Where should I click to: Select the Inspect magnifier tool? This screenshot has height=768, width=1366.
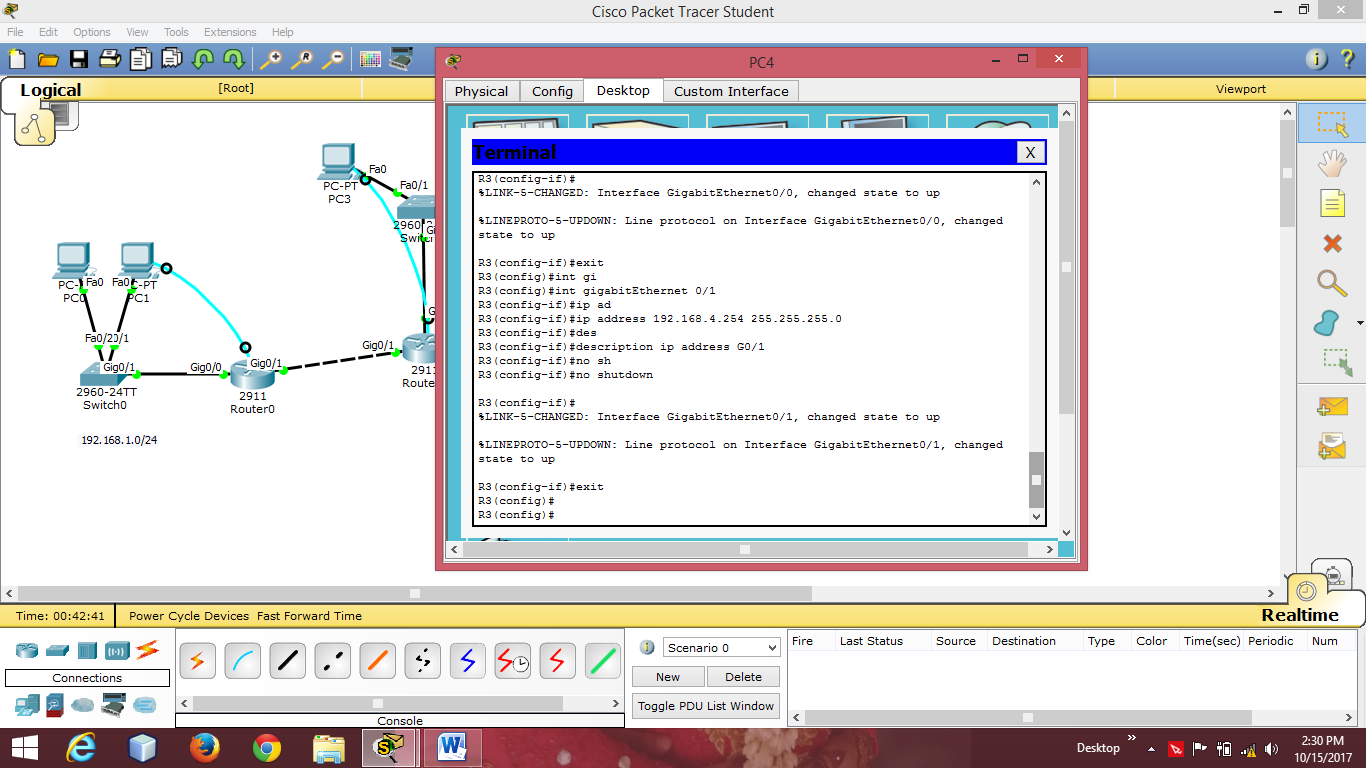[x=1332, y=283]
